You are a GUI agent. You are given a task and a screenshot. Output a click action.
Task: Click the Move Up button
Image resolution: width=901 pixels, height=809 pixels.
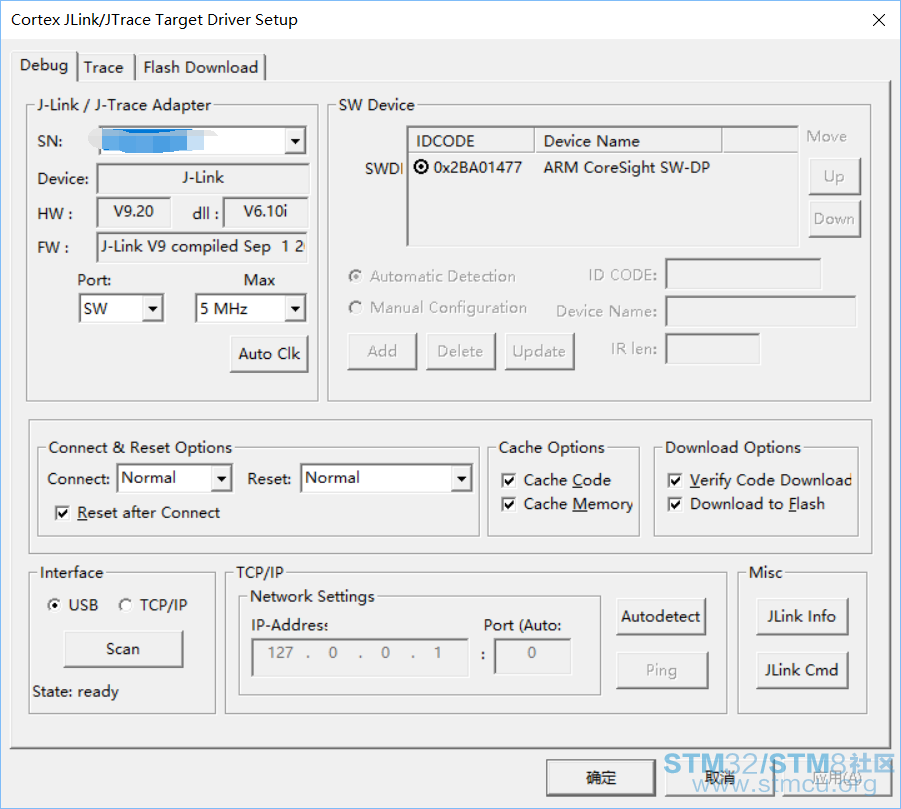click(834, 176)
